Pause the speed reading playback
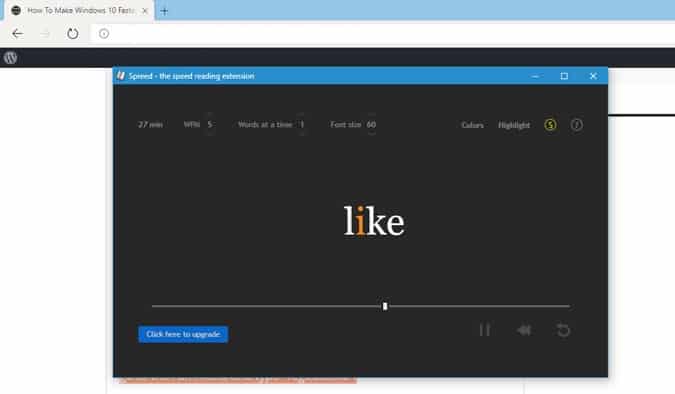 [485, 330]
